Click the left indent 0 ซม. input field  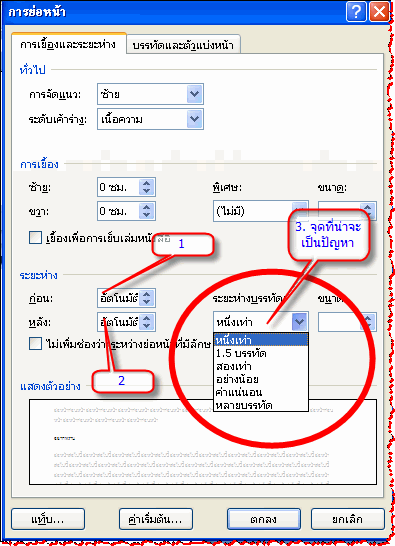pyautogui.click(x=118, y=187)
